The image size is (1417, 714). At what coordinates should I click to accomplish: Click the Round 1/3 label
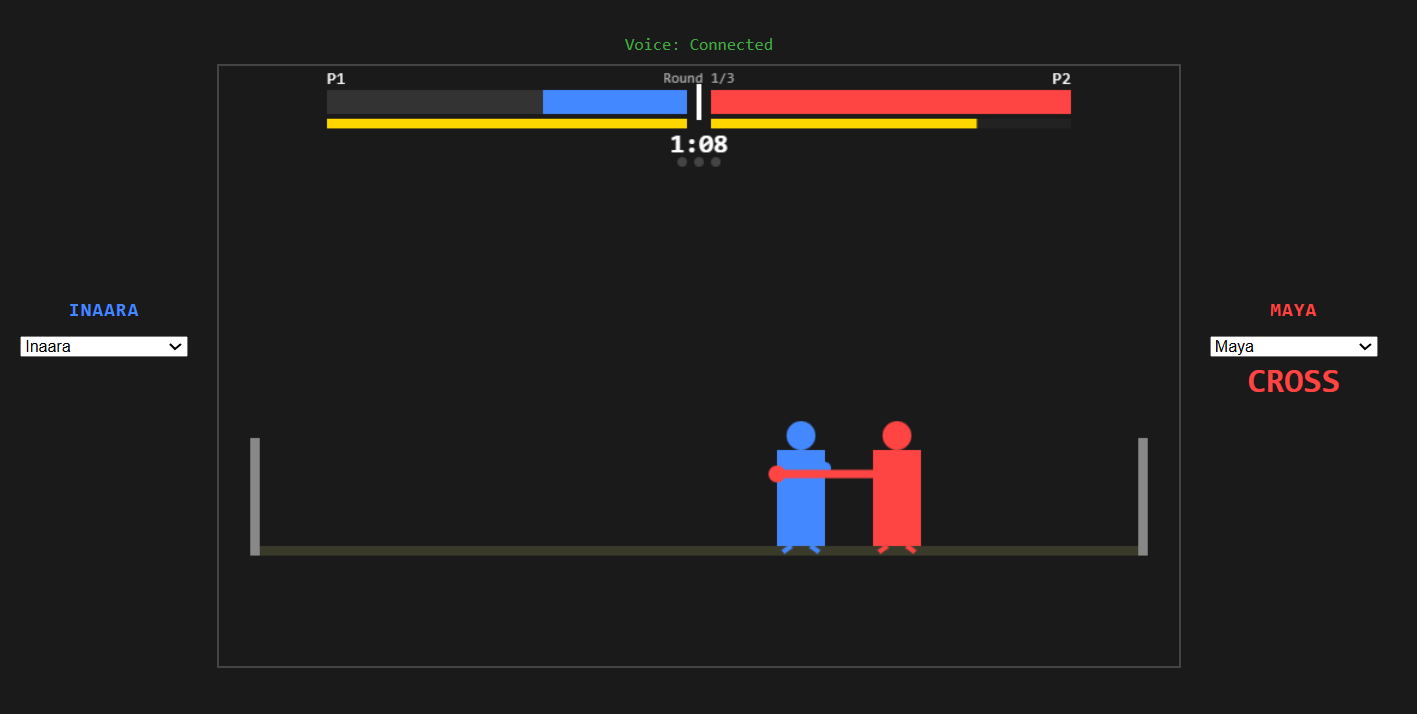pyautogui.click(x=699, y=78)
